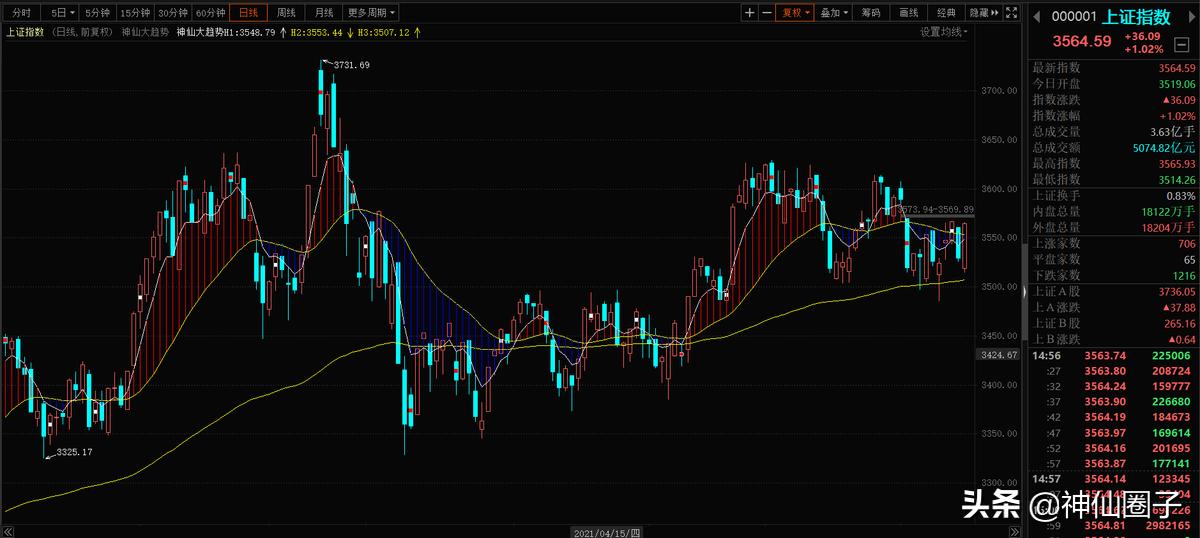1200x538 pixels.
Task: Click the 经典 classic layout button
Action: pyautogui.click(x=946, y=13)
